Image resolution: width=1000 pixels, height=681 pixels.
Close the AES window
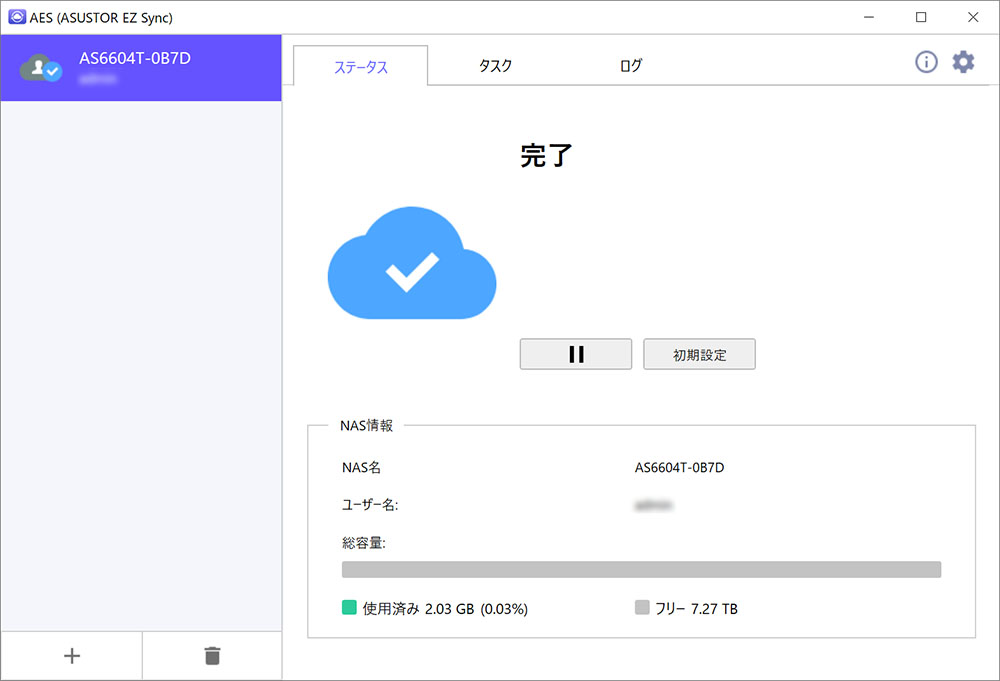pos(973,17)
